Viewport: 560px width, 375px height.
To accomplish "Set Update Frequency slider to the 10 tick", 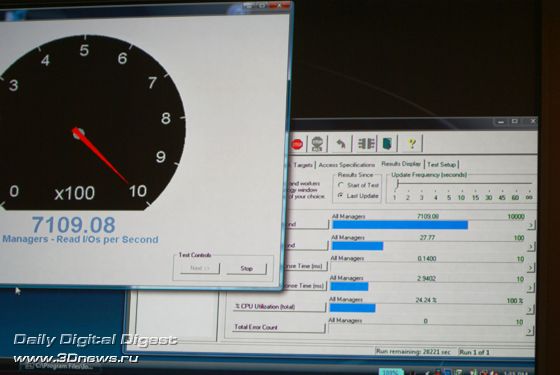I will click(x=461, y=197).
